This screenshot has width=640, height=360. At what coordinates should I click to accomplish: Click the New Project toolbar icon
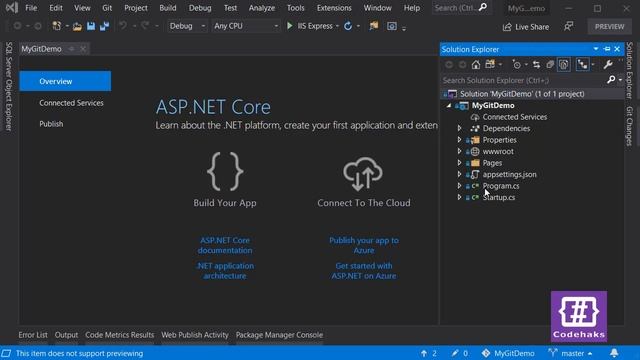pos(57,26)
